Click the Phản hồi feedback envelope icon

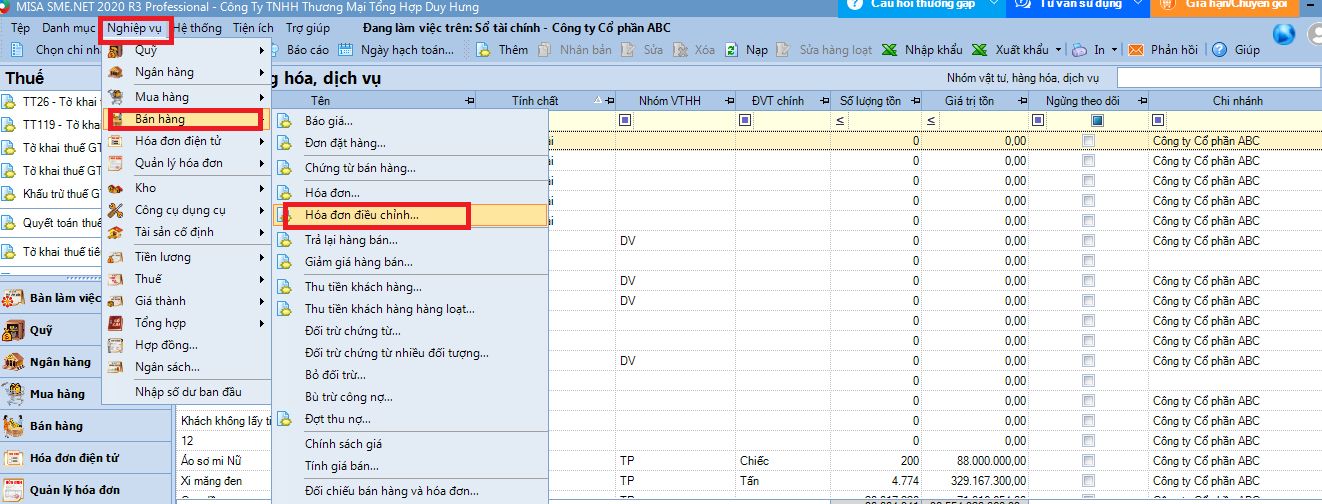click(x=1136, y=49)
